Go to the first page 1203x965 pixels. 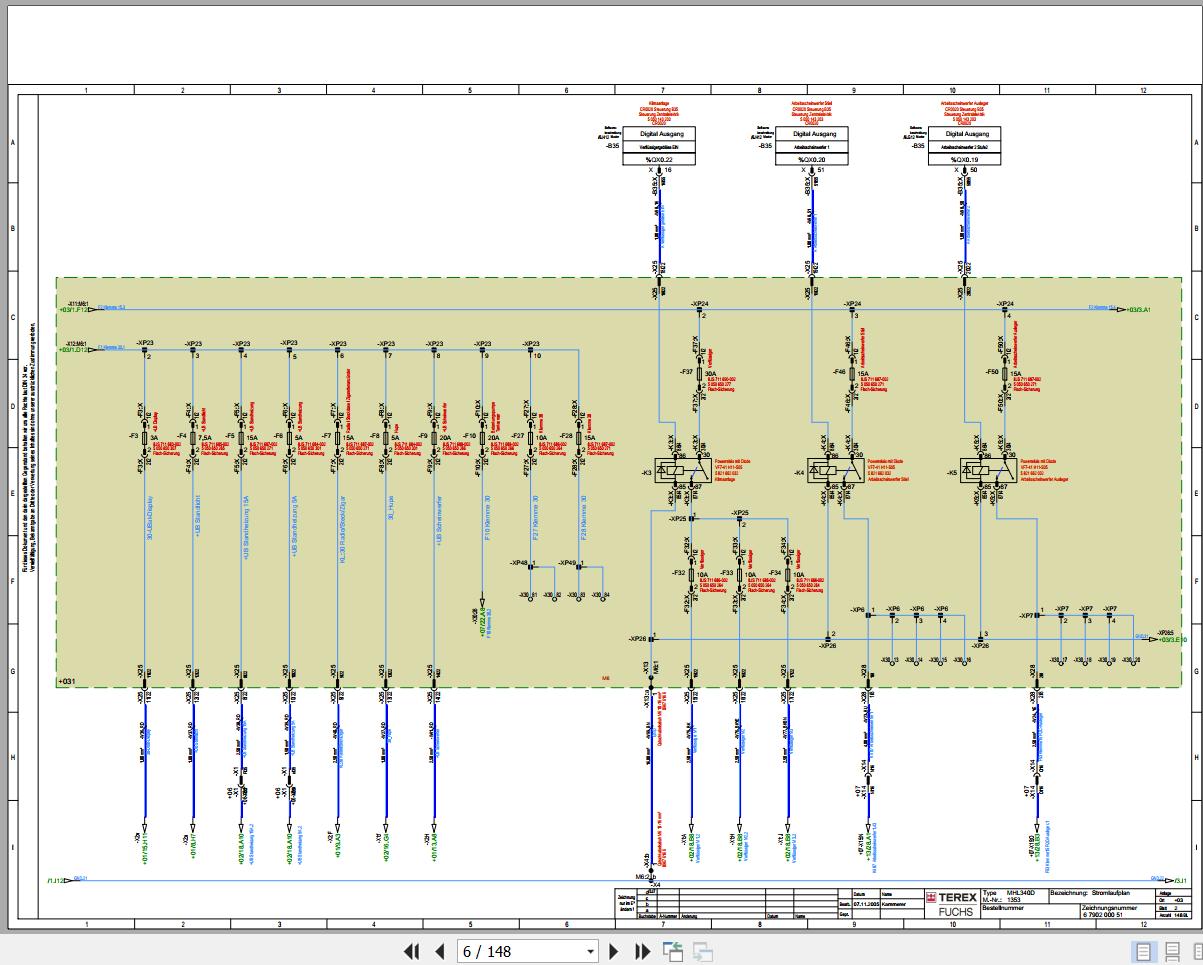click(x=411, y=951)
